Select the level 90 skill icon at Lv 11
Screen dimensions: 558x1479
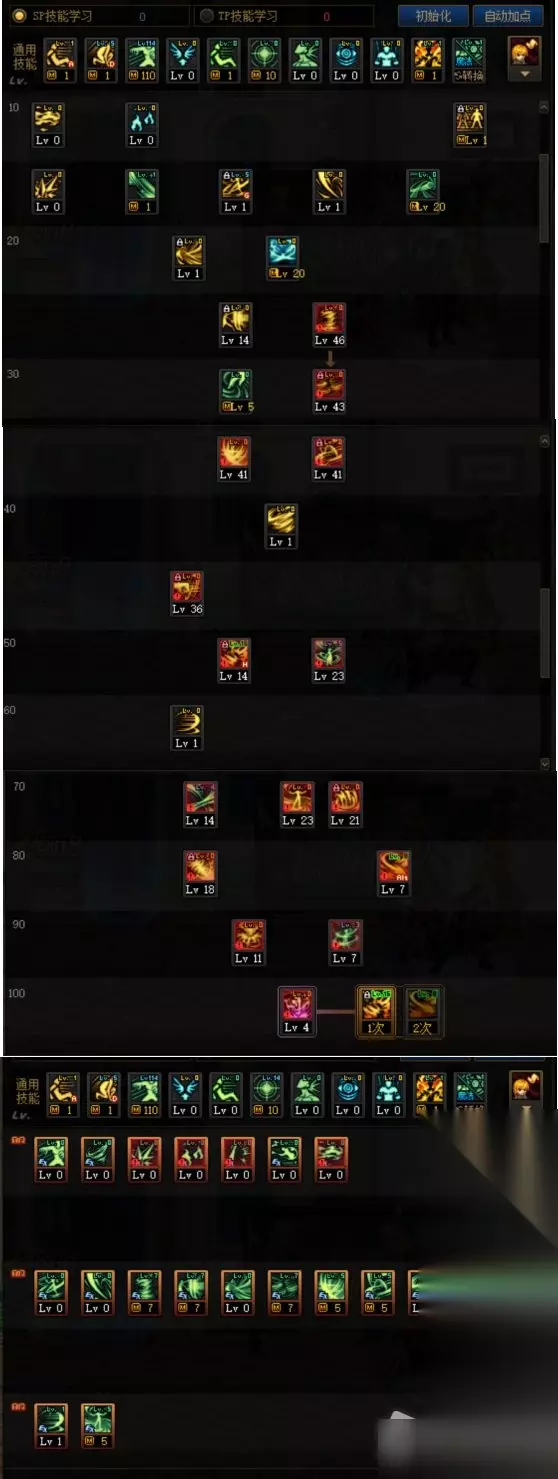pyautogui.click(x=249, y=942)
